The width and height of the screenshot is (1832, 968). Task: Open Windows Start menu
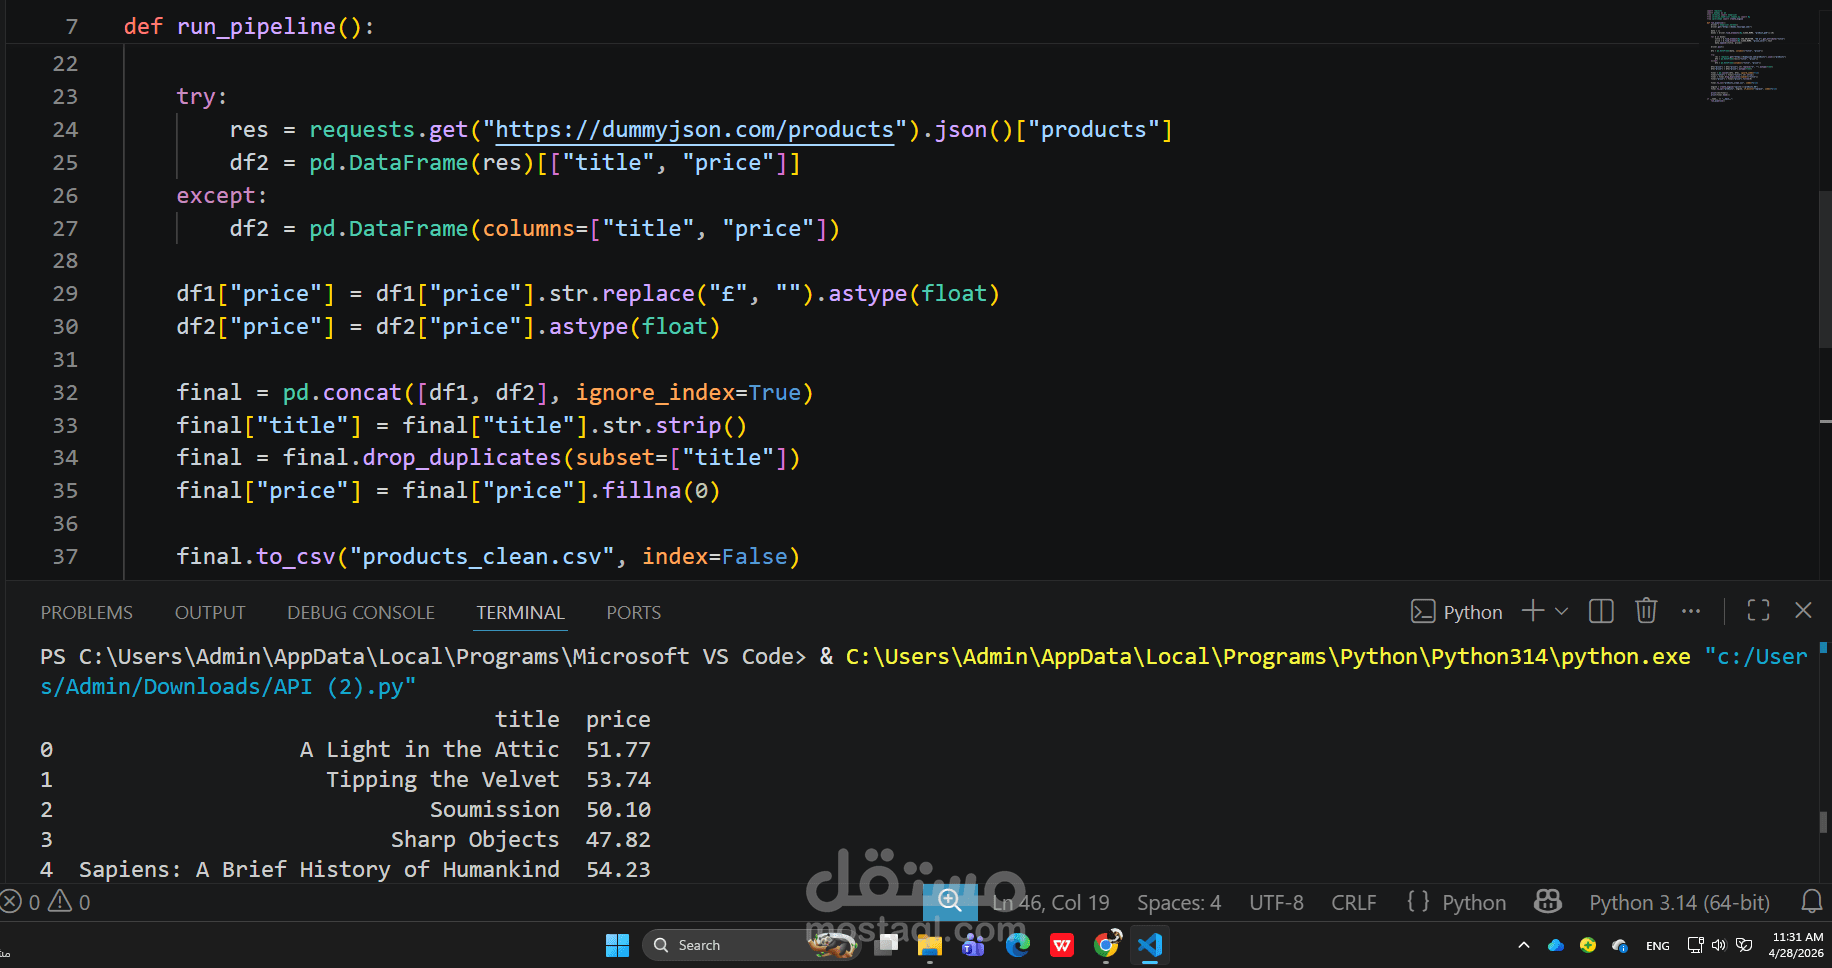(617, 945)
